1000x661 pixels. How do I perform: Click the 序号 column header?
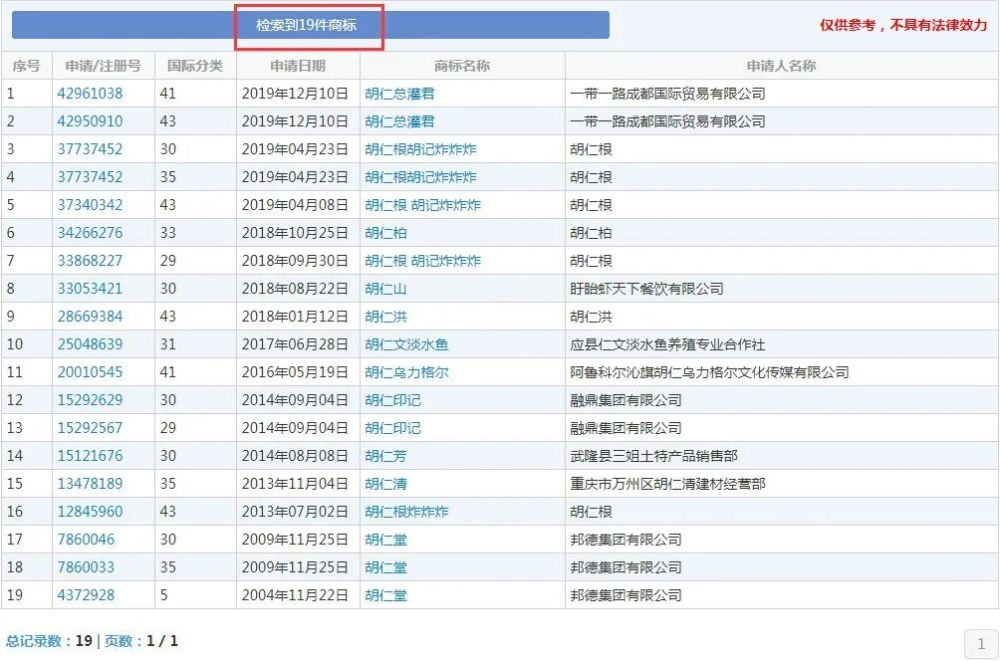(26, 66)
